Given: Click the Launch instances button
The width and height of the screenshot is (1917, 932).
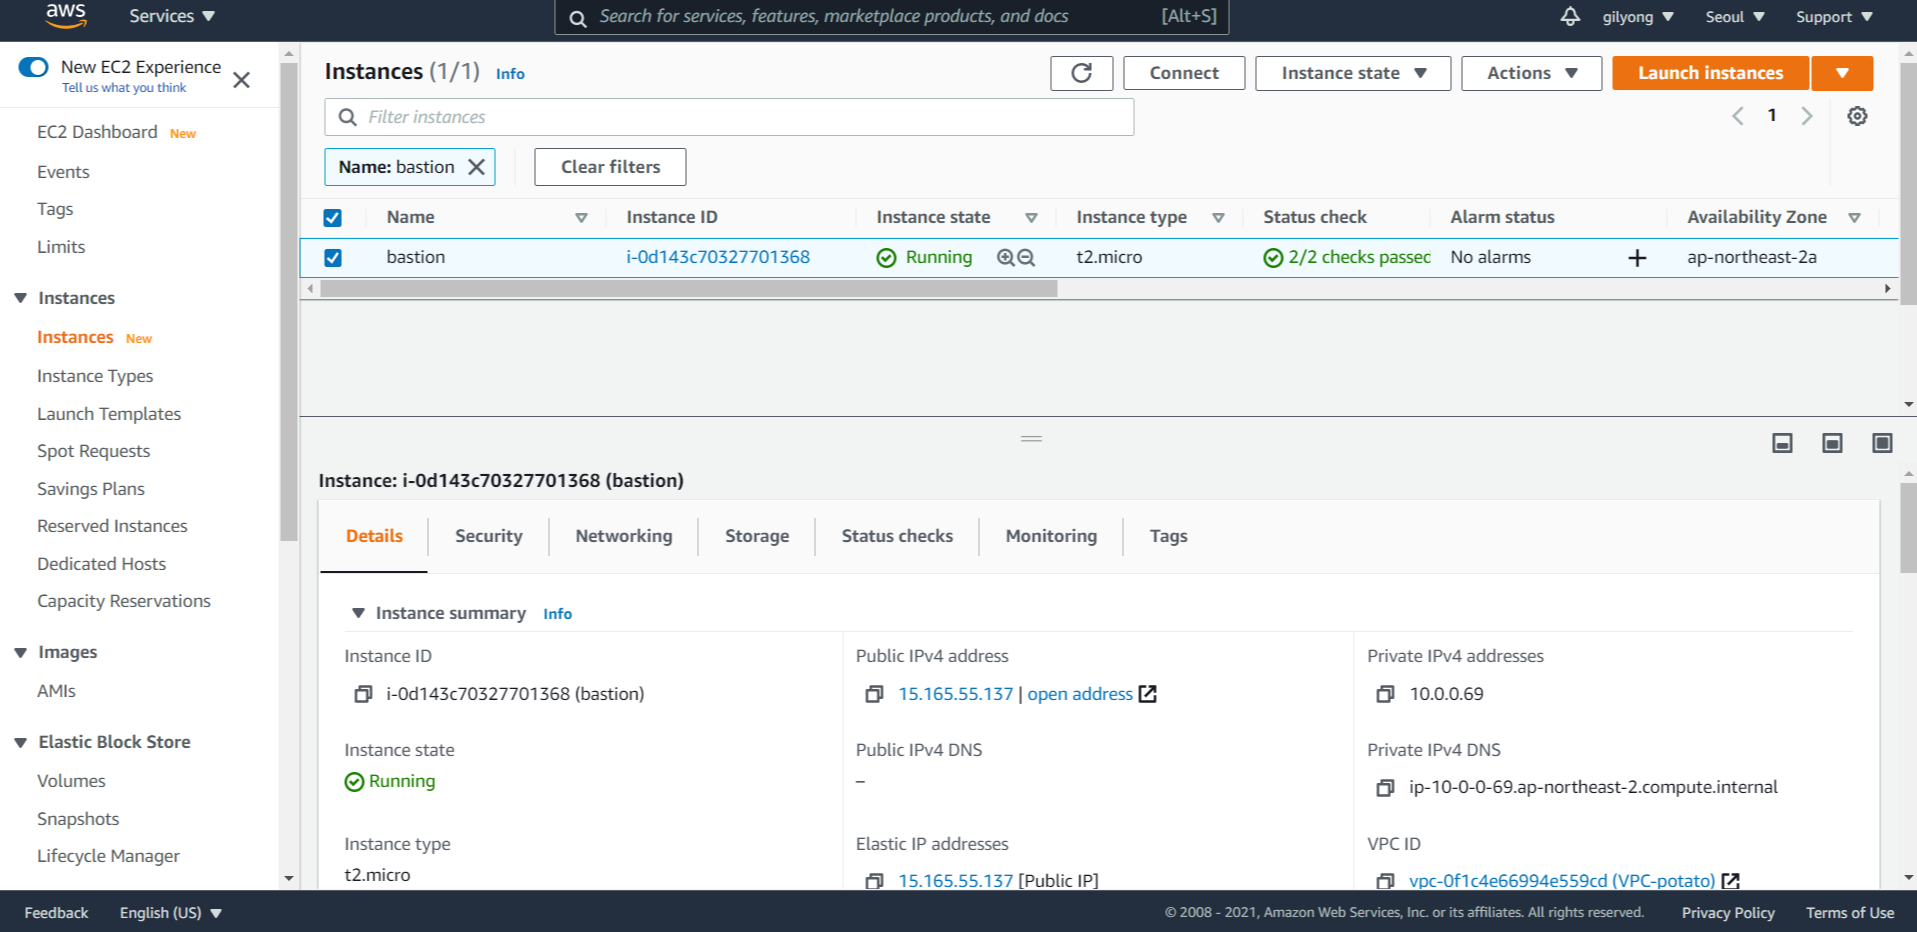Looking at the screenshot, I should (x=1710, y=73).
